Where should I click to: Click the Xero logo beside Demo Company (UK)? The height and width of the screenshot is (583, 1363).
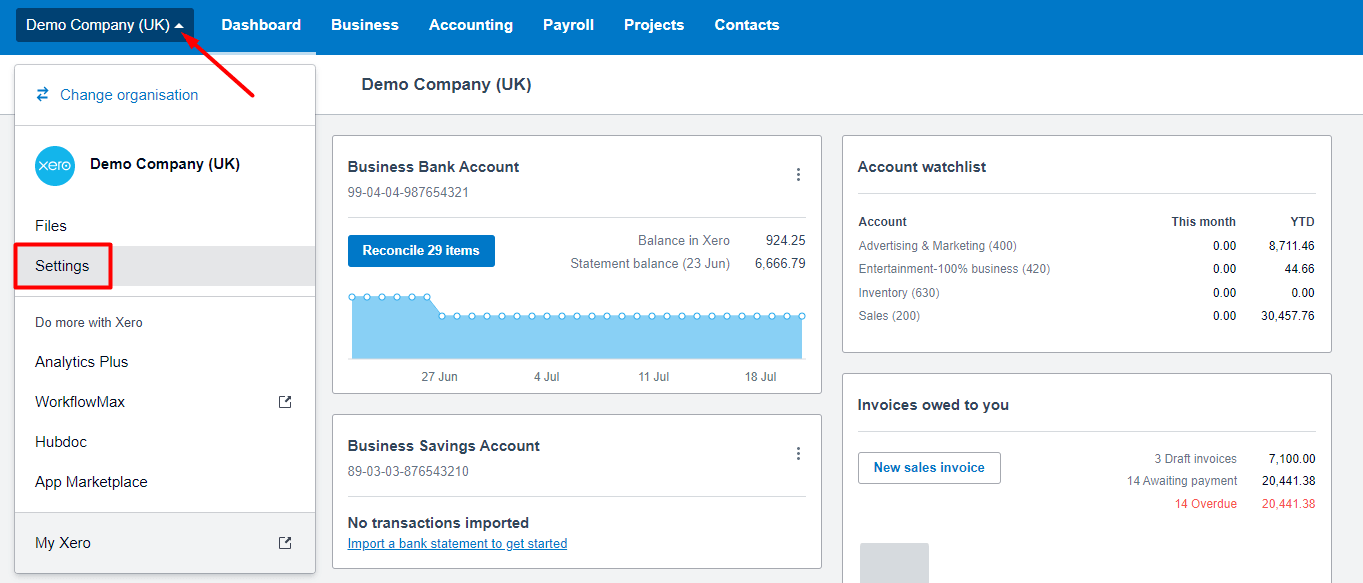pyautogui.click(x=55, y=166)
